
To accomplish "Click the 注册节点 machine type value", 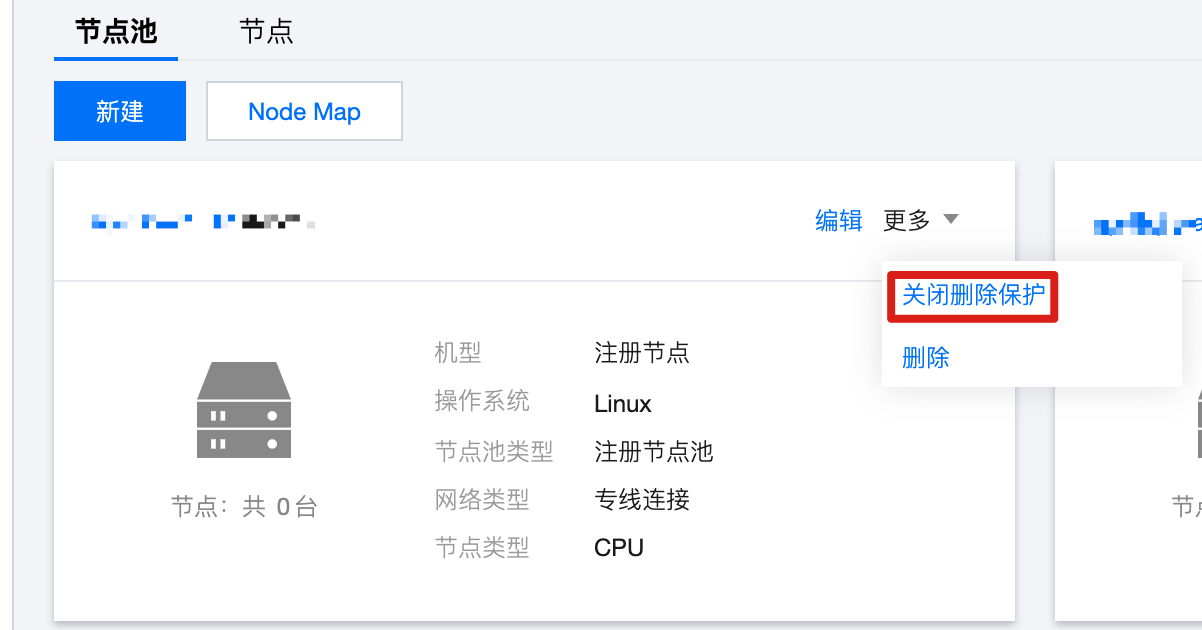I will [x=642, y=353].
